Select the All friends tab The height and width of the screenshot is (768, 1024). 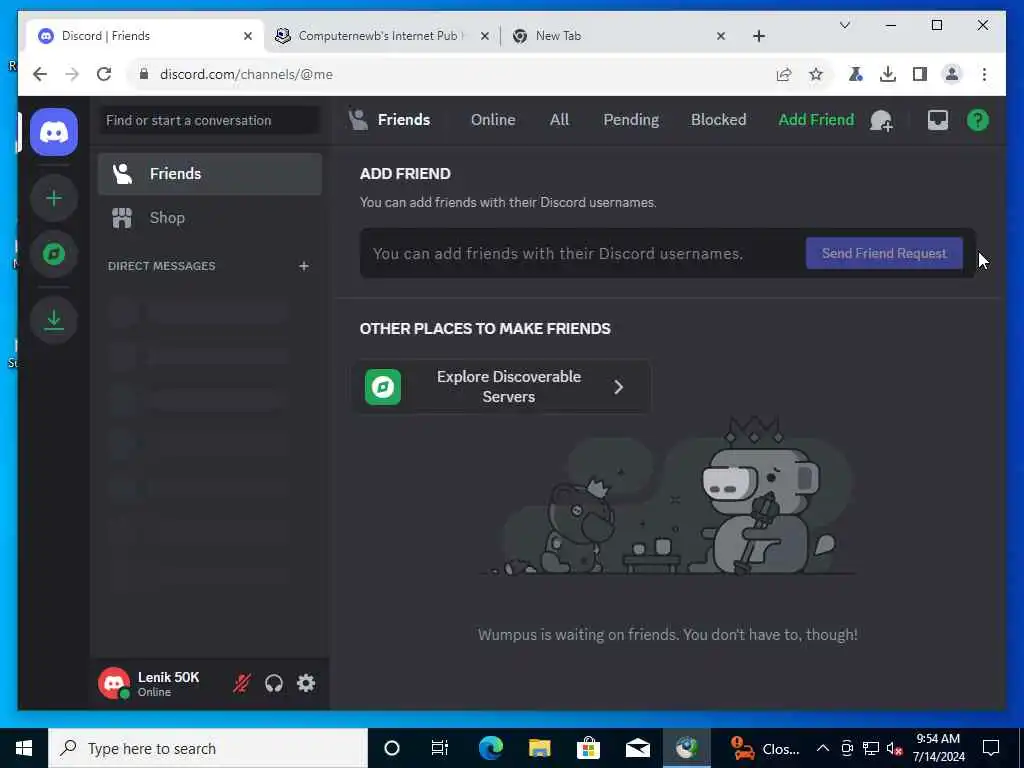coord(559,120)
